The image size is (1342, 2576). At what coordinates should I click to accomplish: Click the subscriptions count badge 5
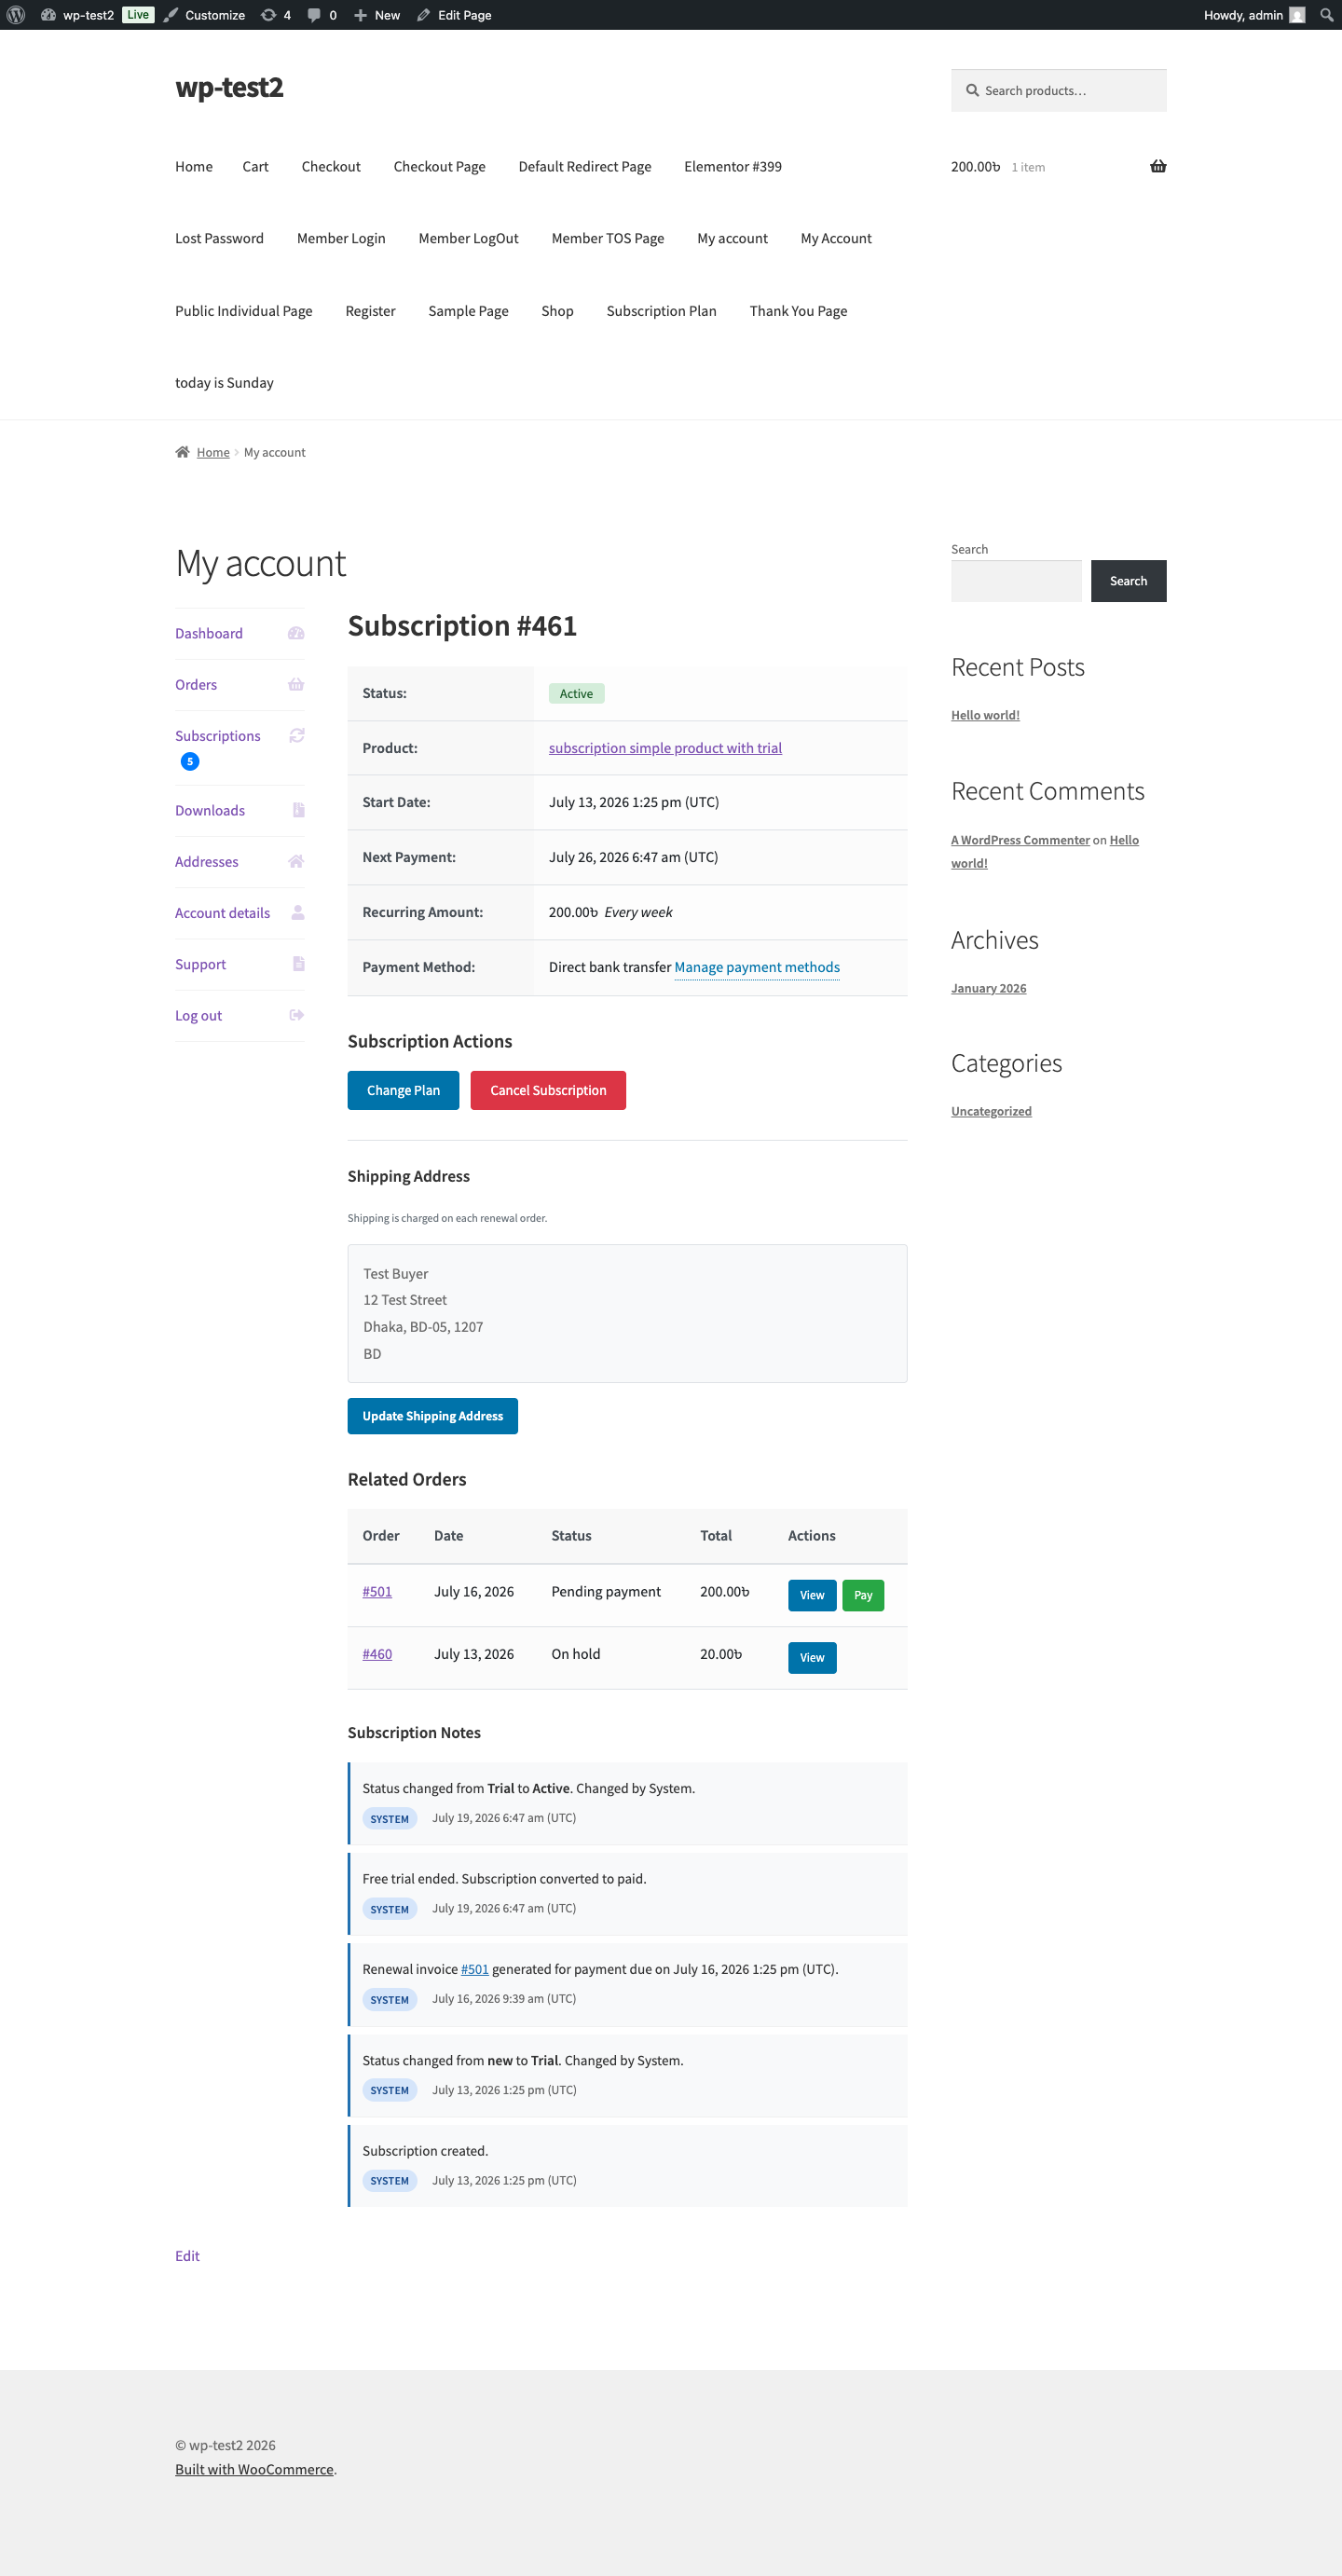pyautogui.click(x=190, y=761)
